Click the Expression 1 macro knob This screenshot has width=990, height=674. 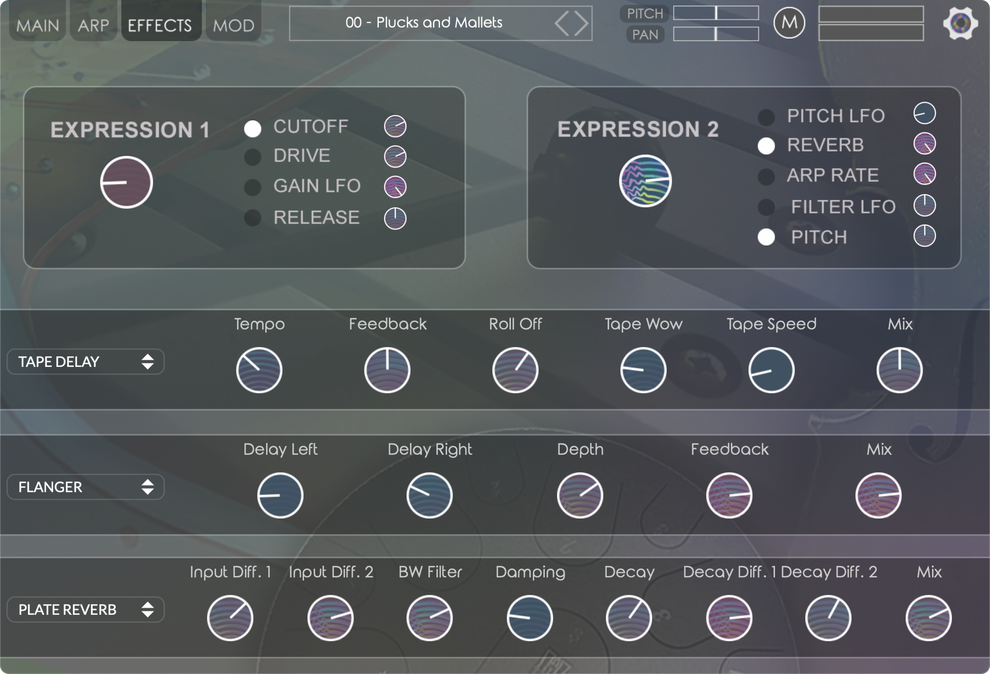[x=126, y=182]
